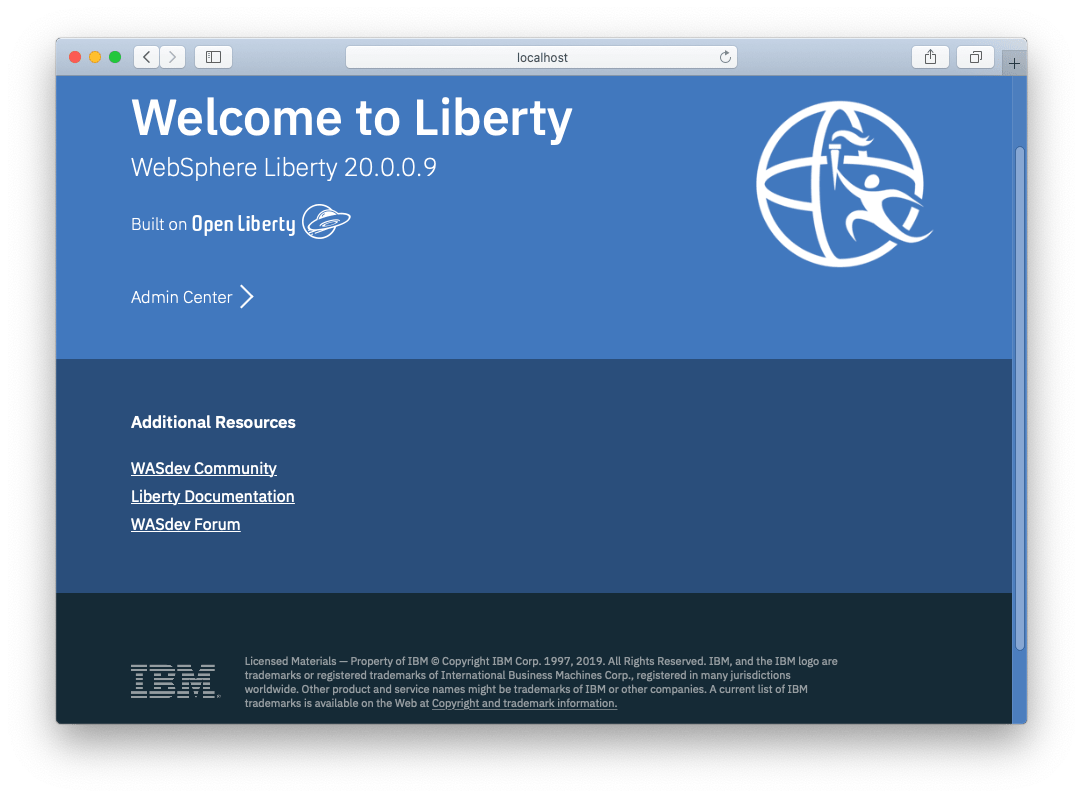Reload the localhost page

(x=725, y=57)
